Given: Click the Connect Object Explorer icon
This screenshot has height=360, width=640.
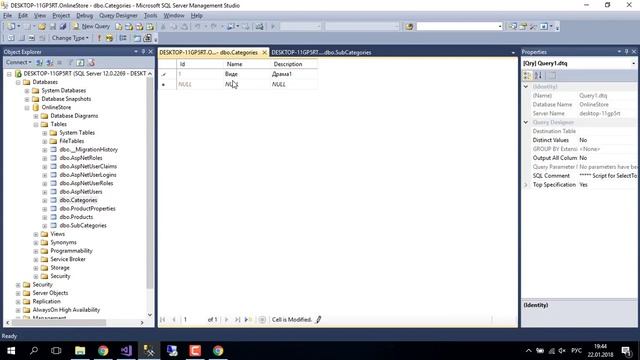Looking at the screenshot, I should (40, 62).
